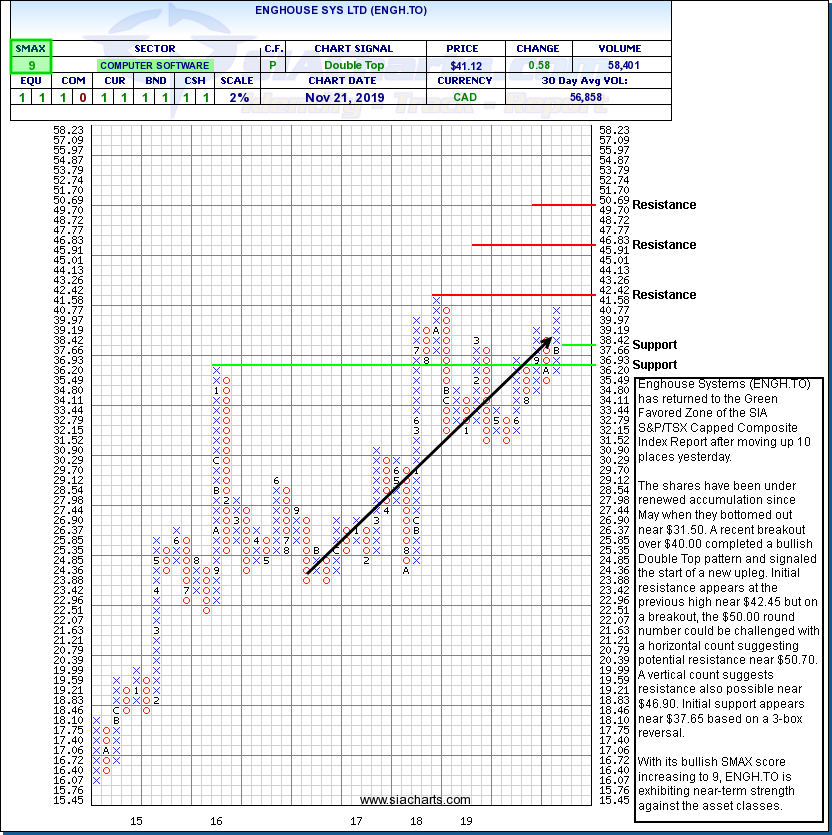Click the C.F. value P cell

coord(272,65)
